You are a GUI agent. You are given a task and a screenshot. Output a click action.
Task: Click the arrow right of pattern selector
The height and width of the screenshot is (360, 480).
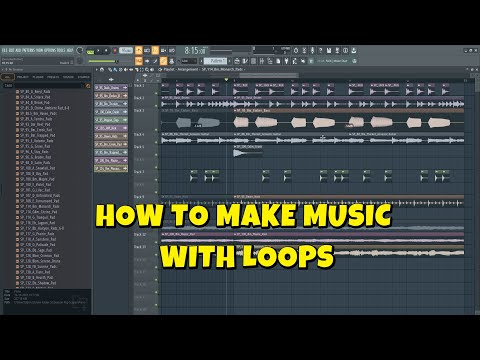tap(229, 61)
